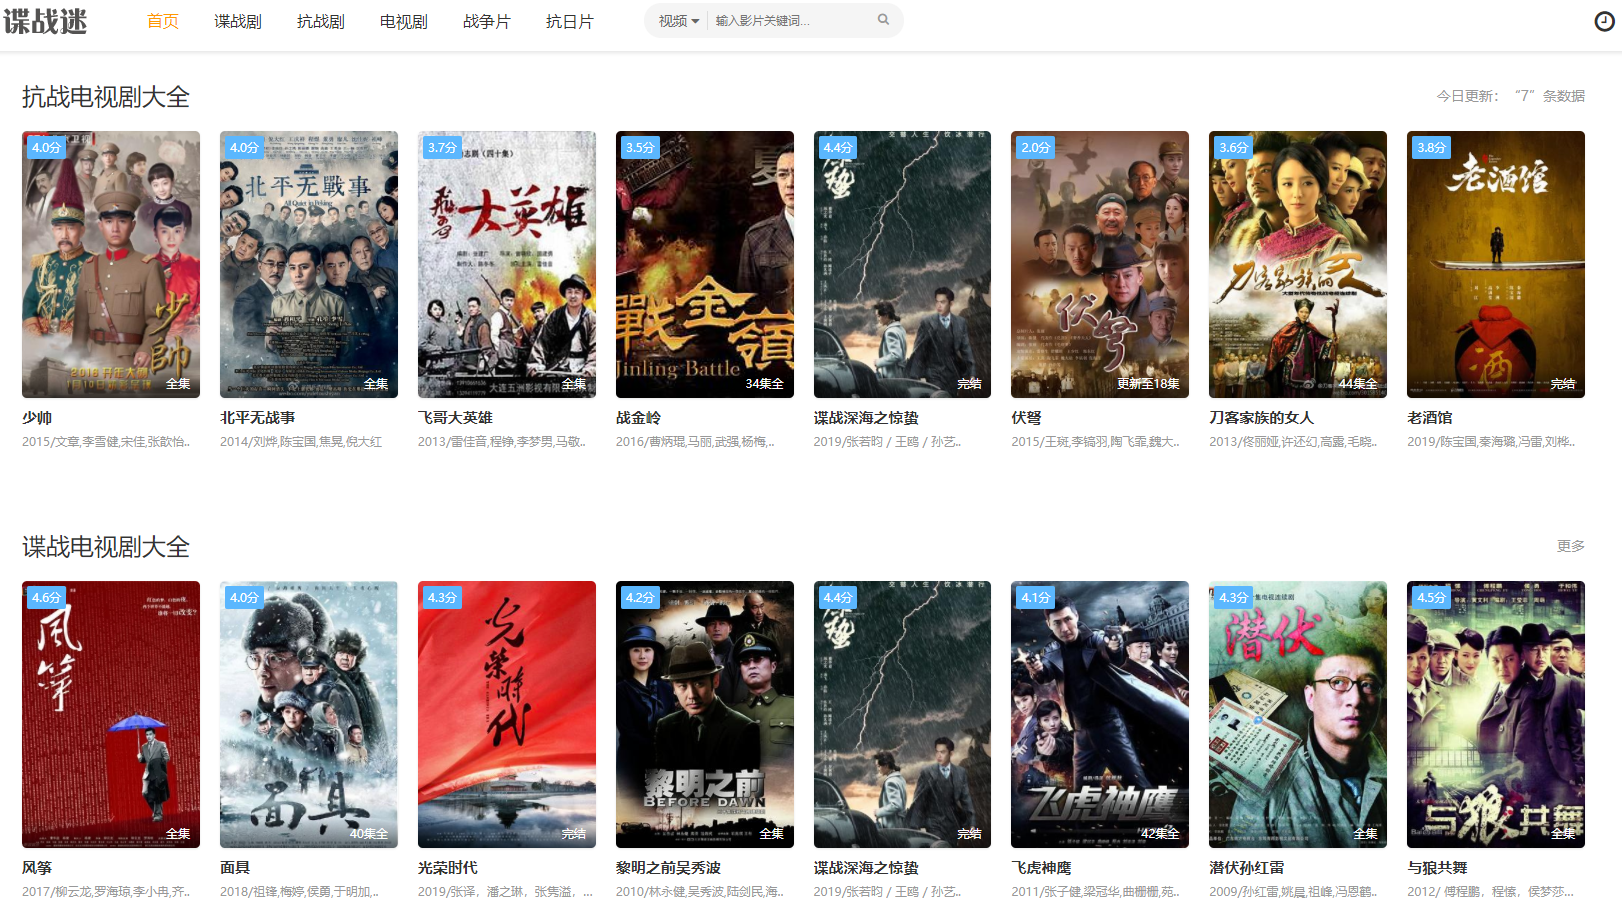Click the 潜伏孙红雷 title link
1622x899 pixels.
[1247, 868]
